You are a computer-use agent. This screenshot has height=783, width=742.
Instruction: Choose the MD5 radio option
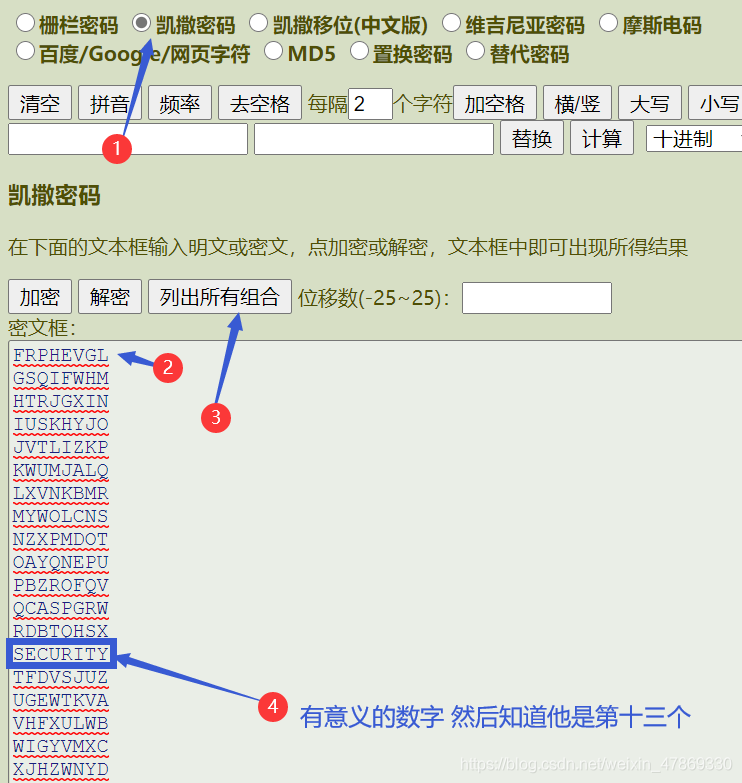tap(273, 51)
